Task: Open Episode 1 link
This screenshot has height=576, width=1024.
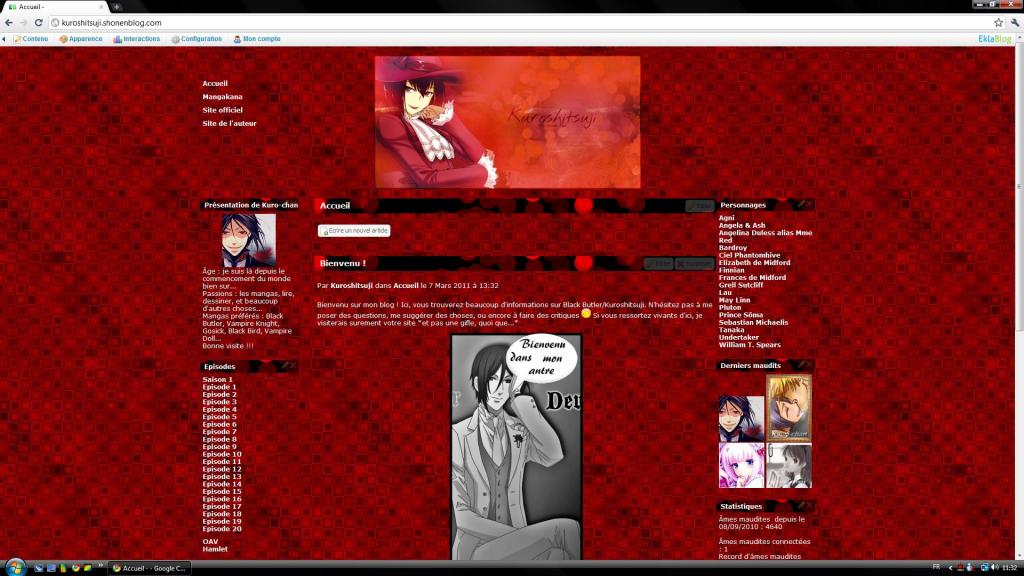Action: [219, 387]
